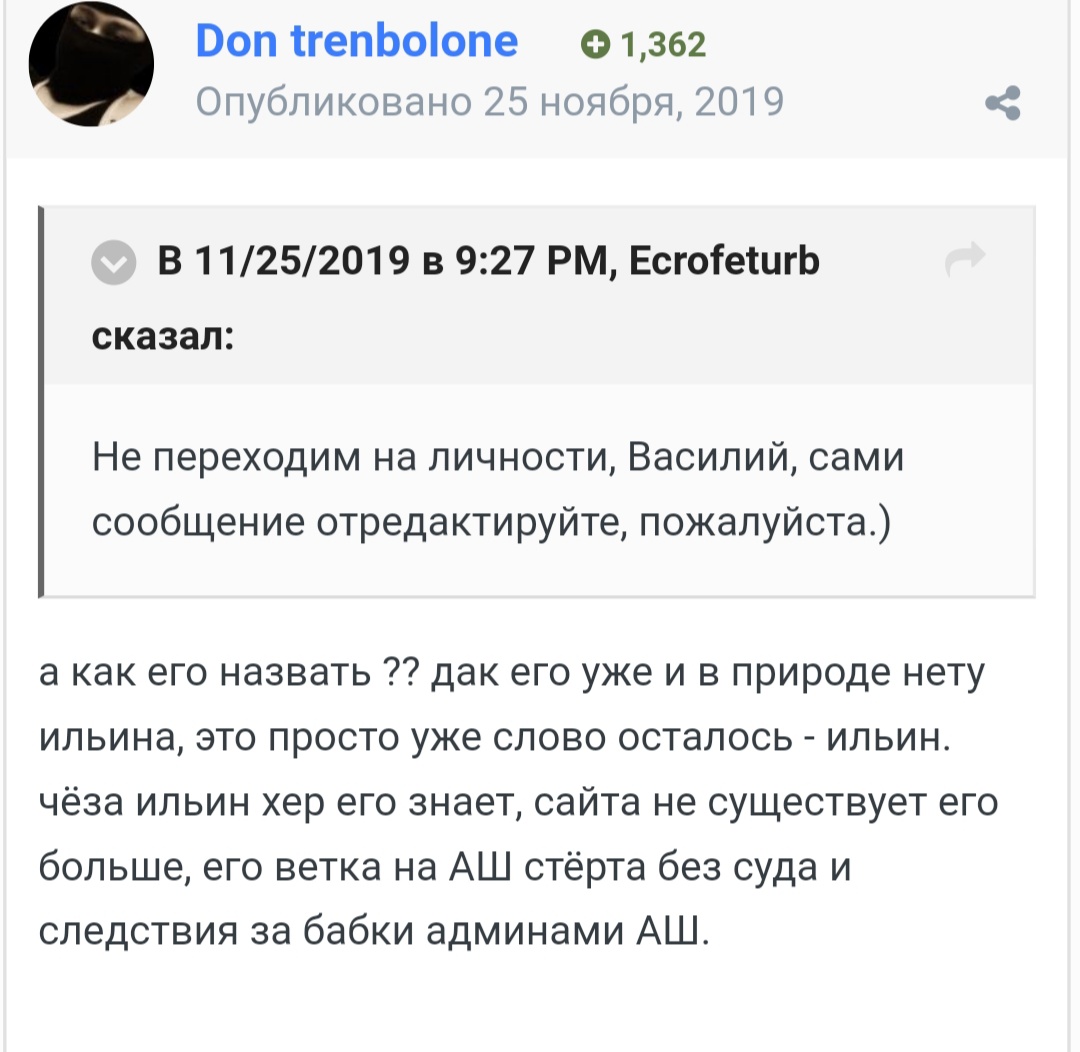This screenshot has height=1052, width=1080.
Task: Select the reply arrow icon inside the quote block
Action: (966, 258)
